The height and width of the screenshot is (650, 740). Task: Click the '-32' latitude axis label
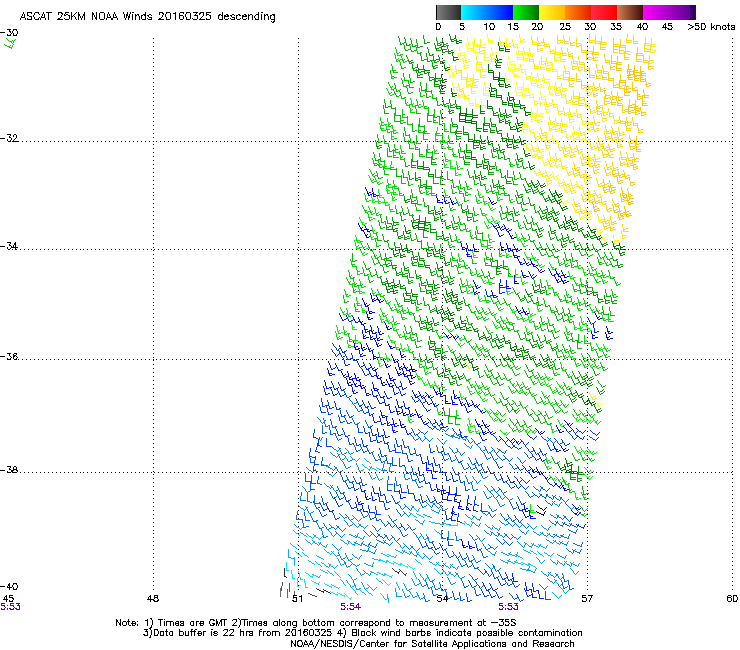click(x=9, y=138)
